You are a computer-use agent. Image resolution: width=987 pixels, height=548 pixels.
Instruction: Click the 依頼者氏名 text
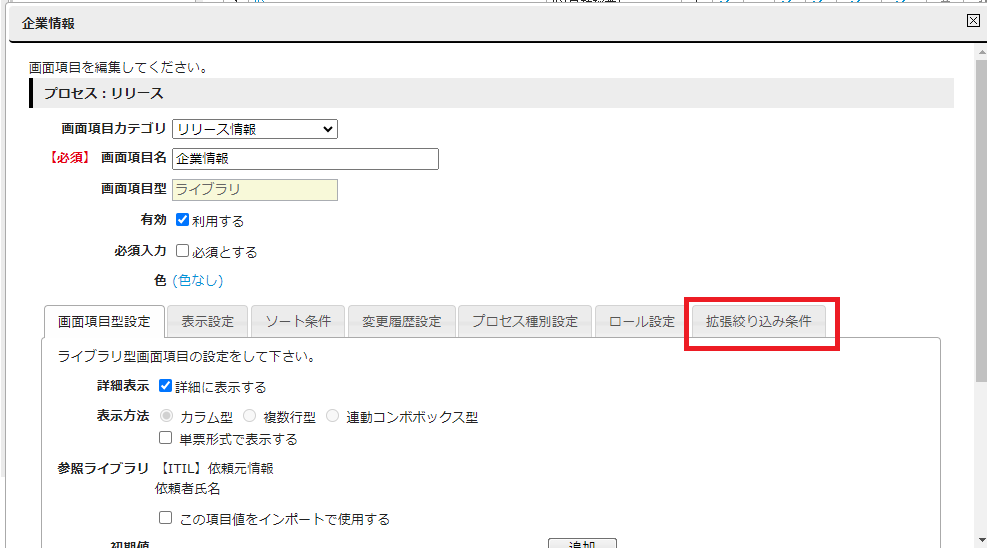pos(188,489)
